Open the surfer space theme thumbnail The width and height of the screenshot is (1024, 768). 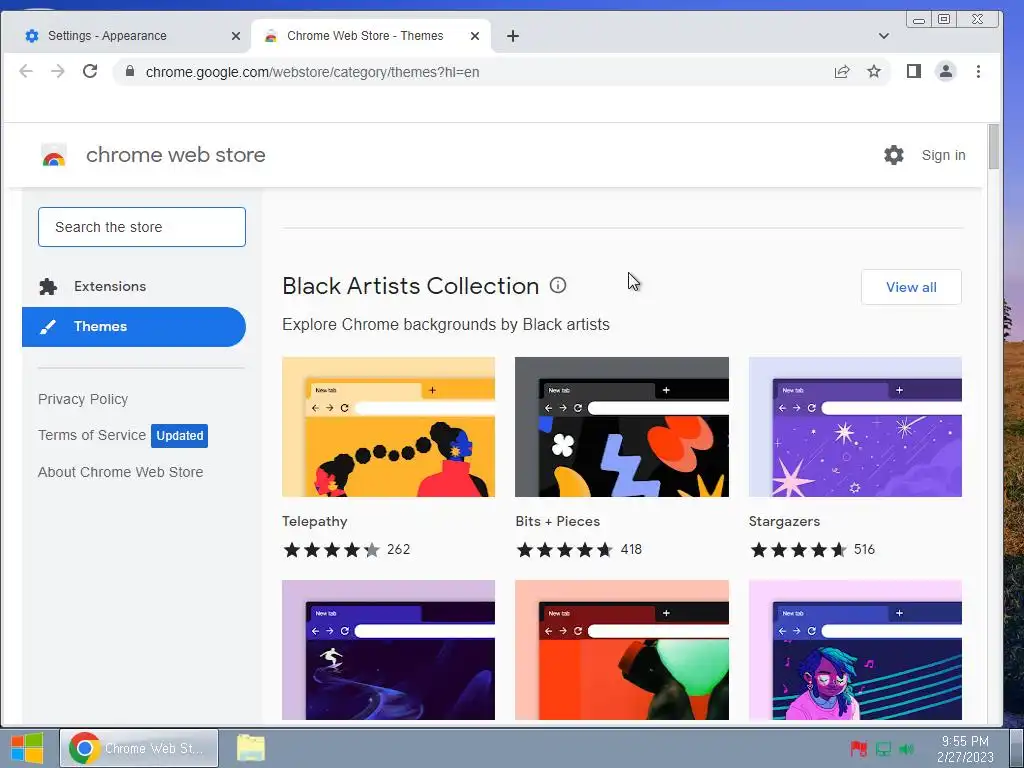click(389, 650)
